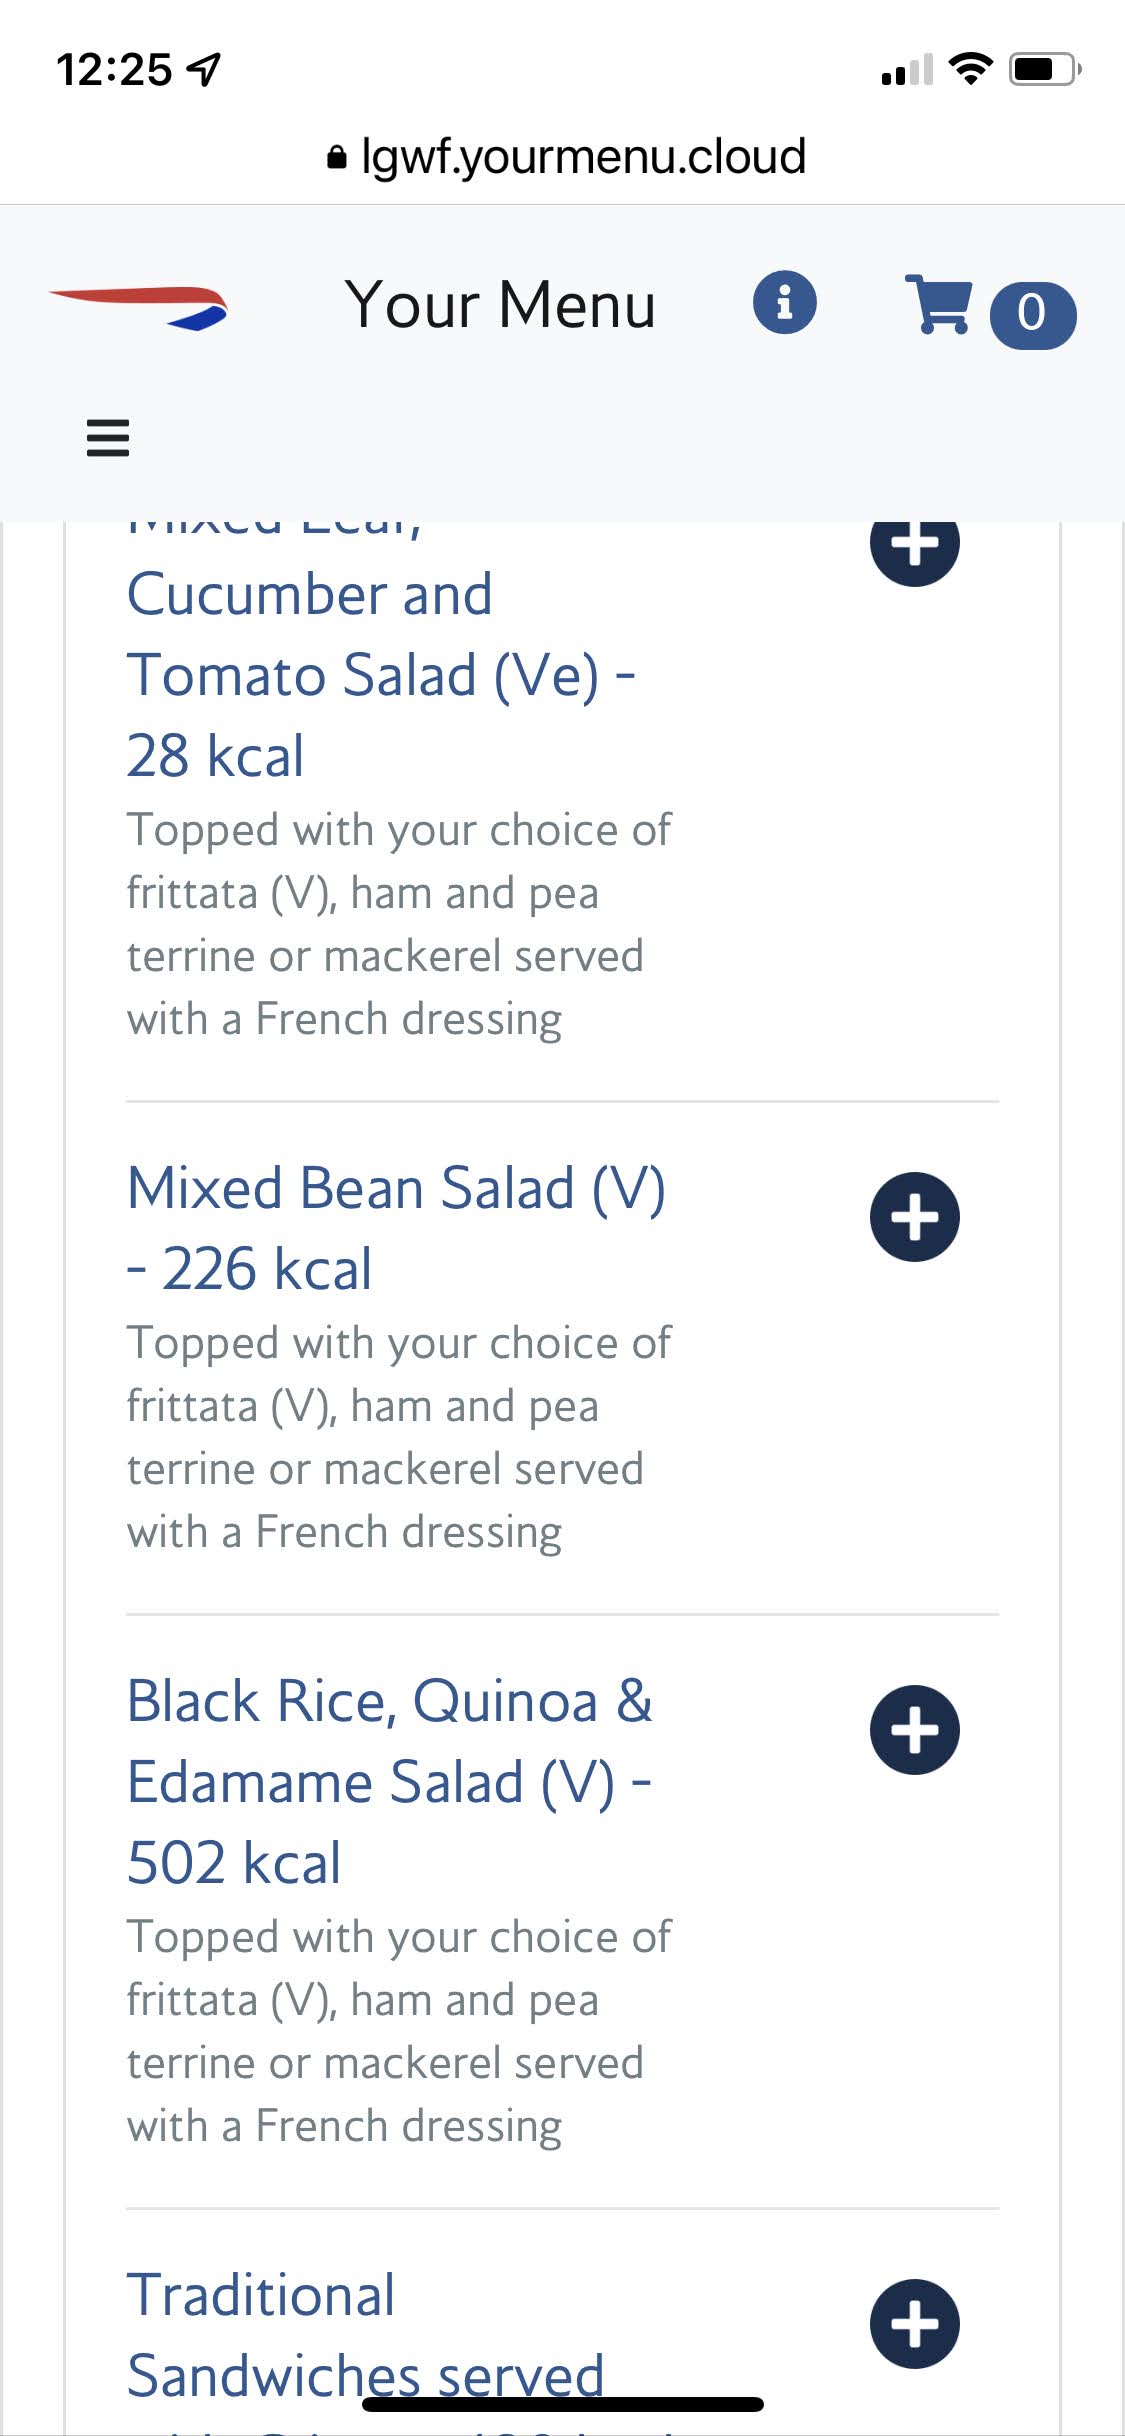Tap the British Airways ribbon logo

(140, 306)
